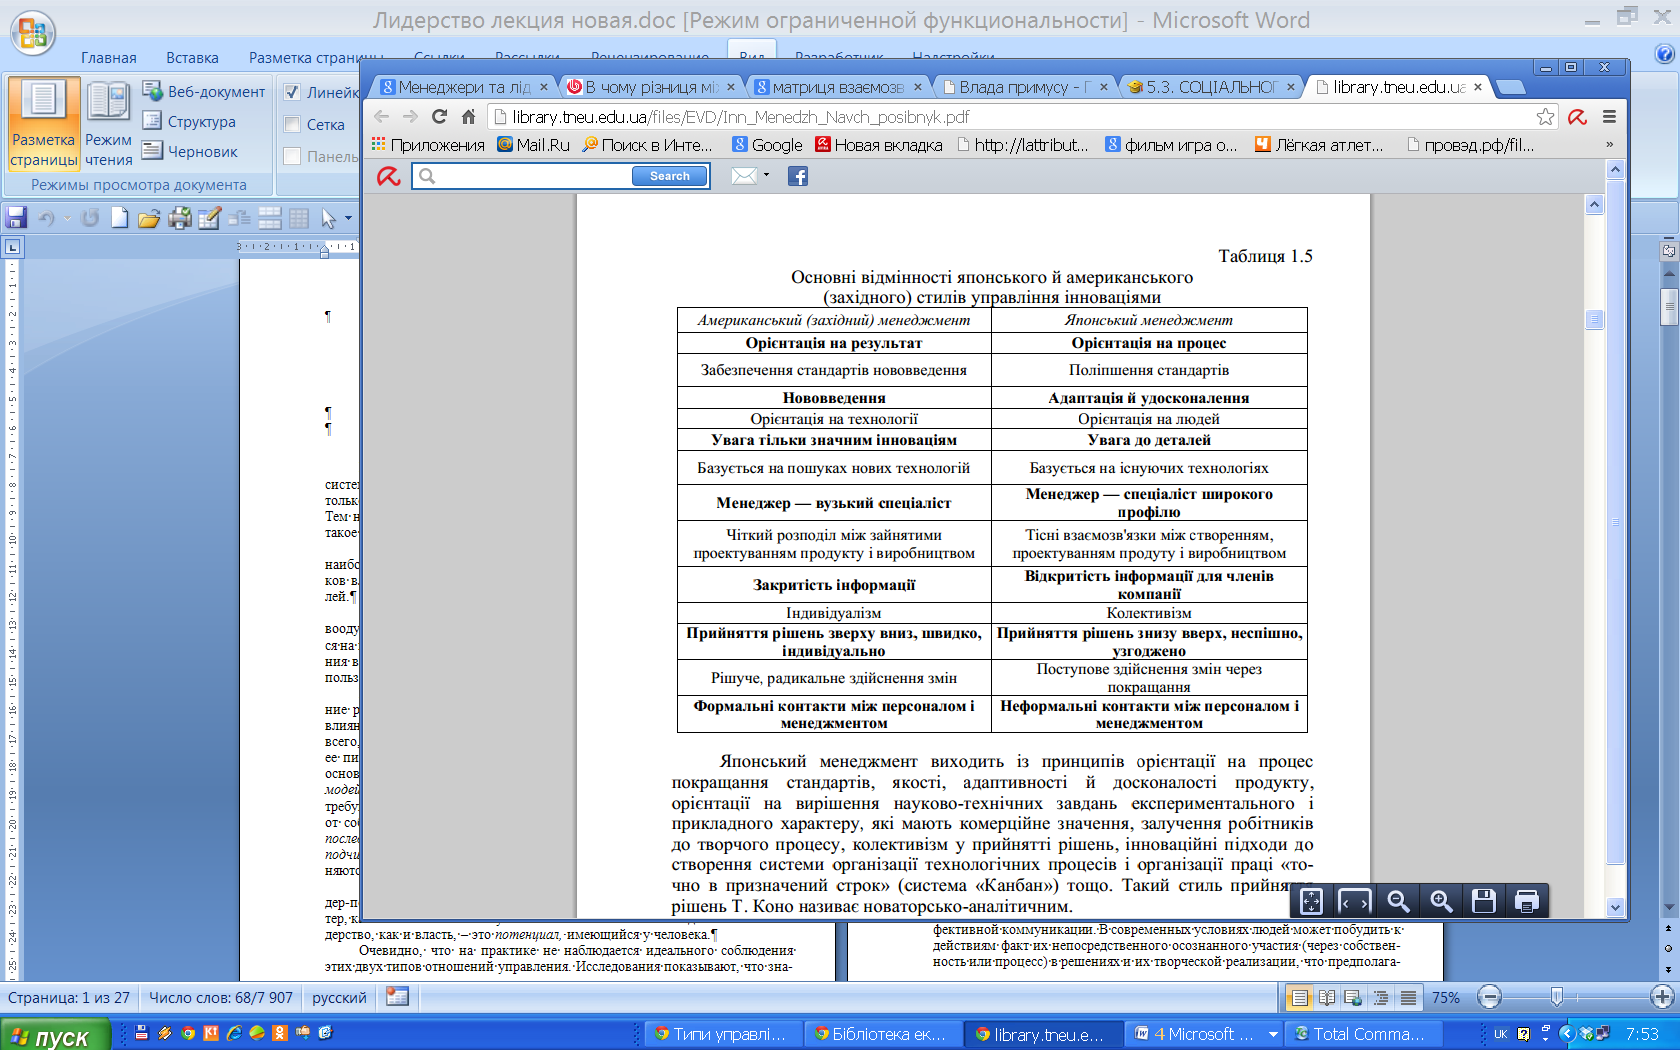Click the blue Search button

click(x=670, y=176)
